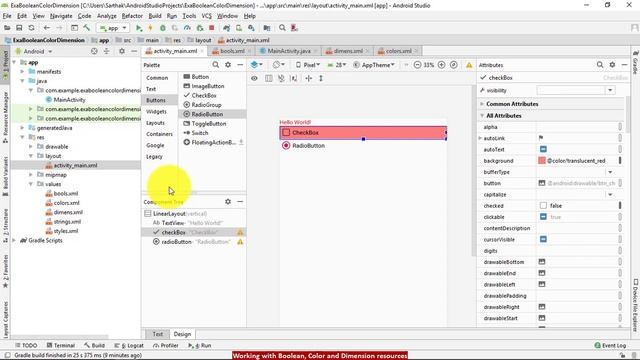
Task: Switch to the Text editor tab
Action: [158, 334]
